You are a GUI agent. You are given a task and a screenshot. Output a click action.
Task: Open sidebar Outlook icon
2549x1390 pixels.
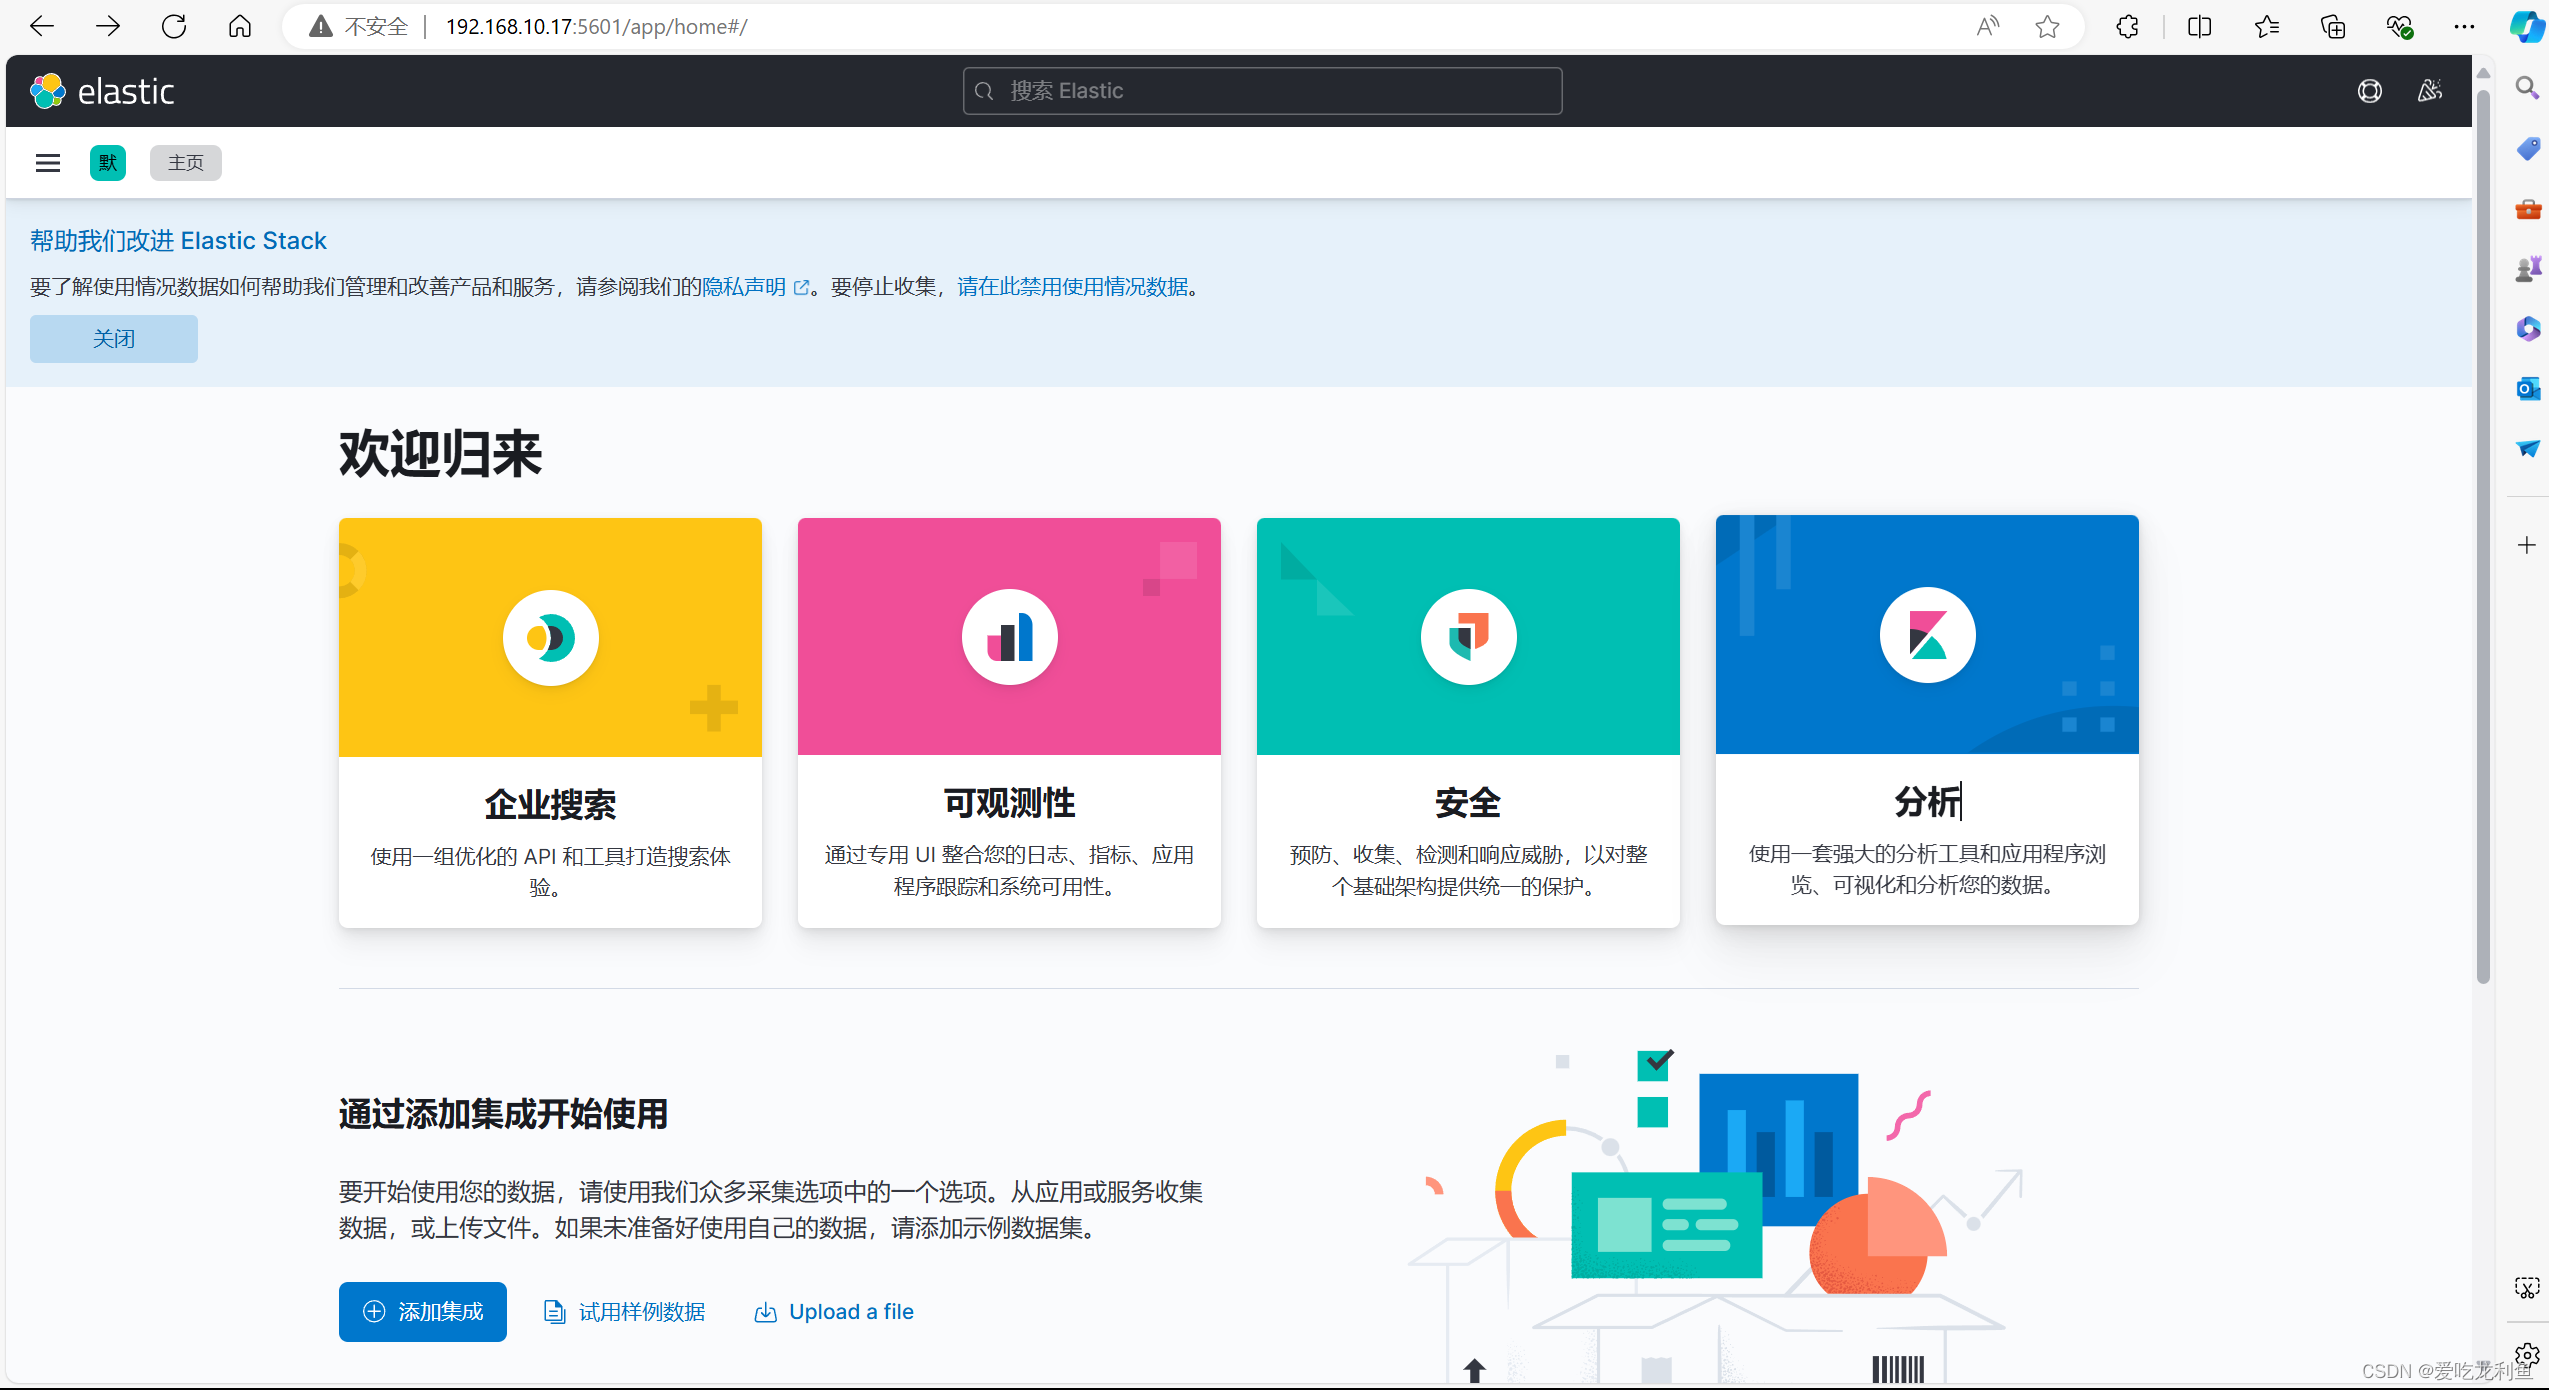click(2527, 388)
